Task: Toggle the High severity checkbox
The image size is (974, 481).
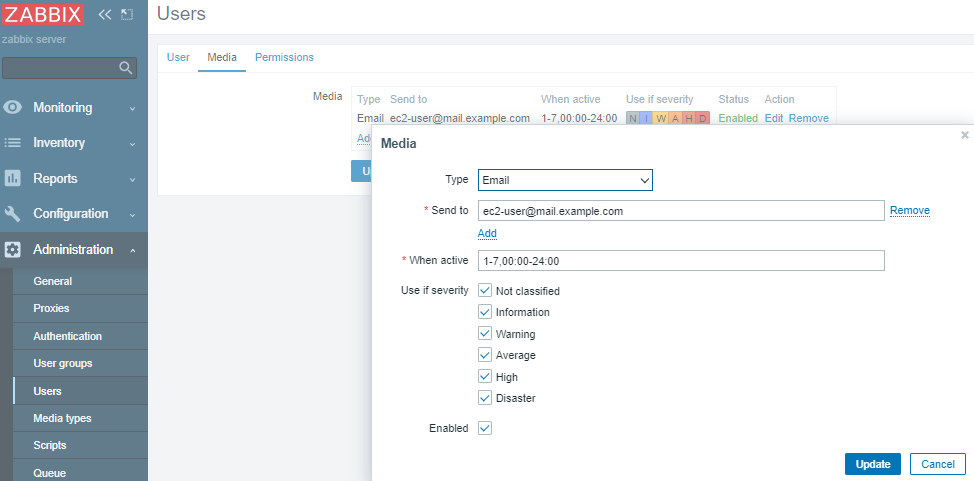Action: (x=485, y=376)
